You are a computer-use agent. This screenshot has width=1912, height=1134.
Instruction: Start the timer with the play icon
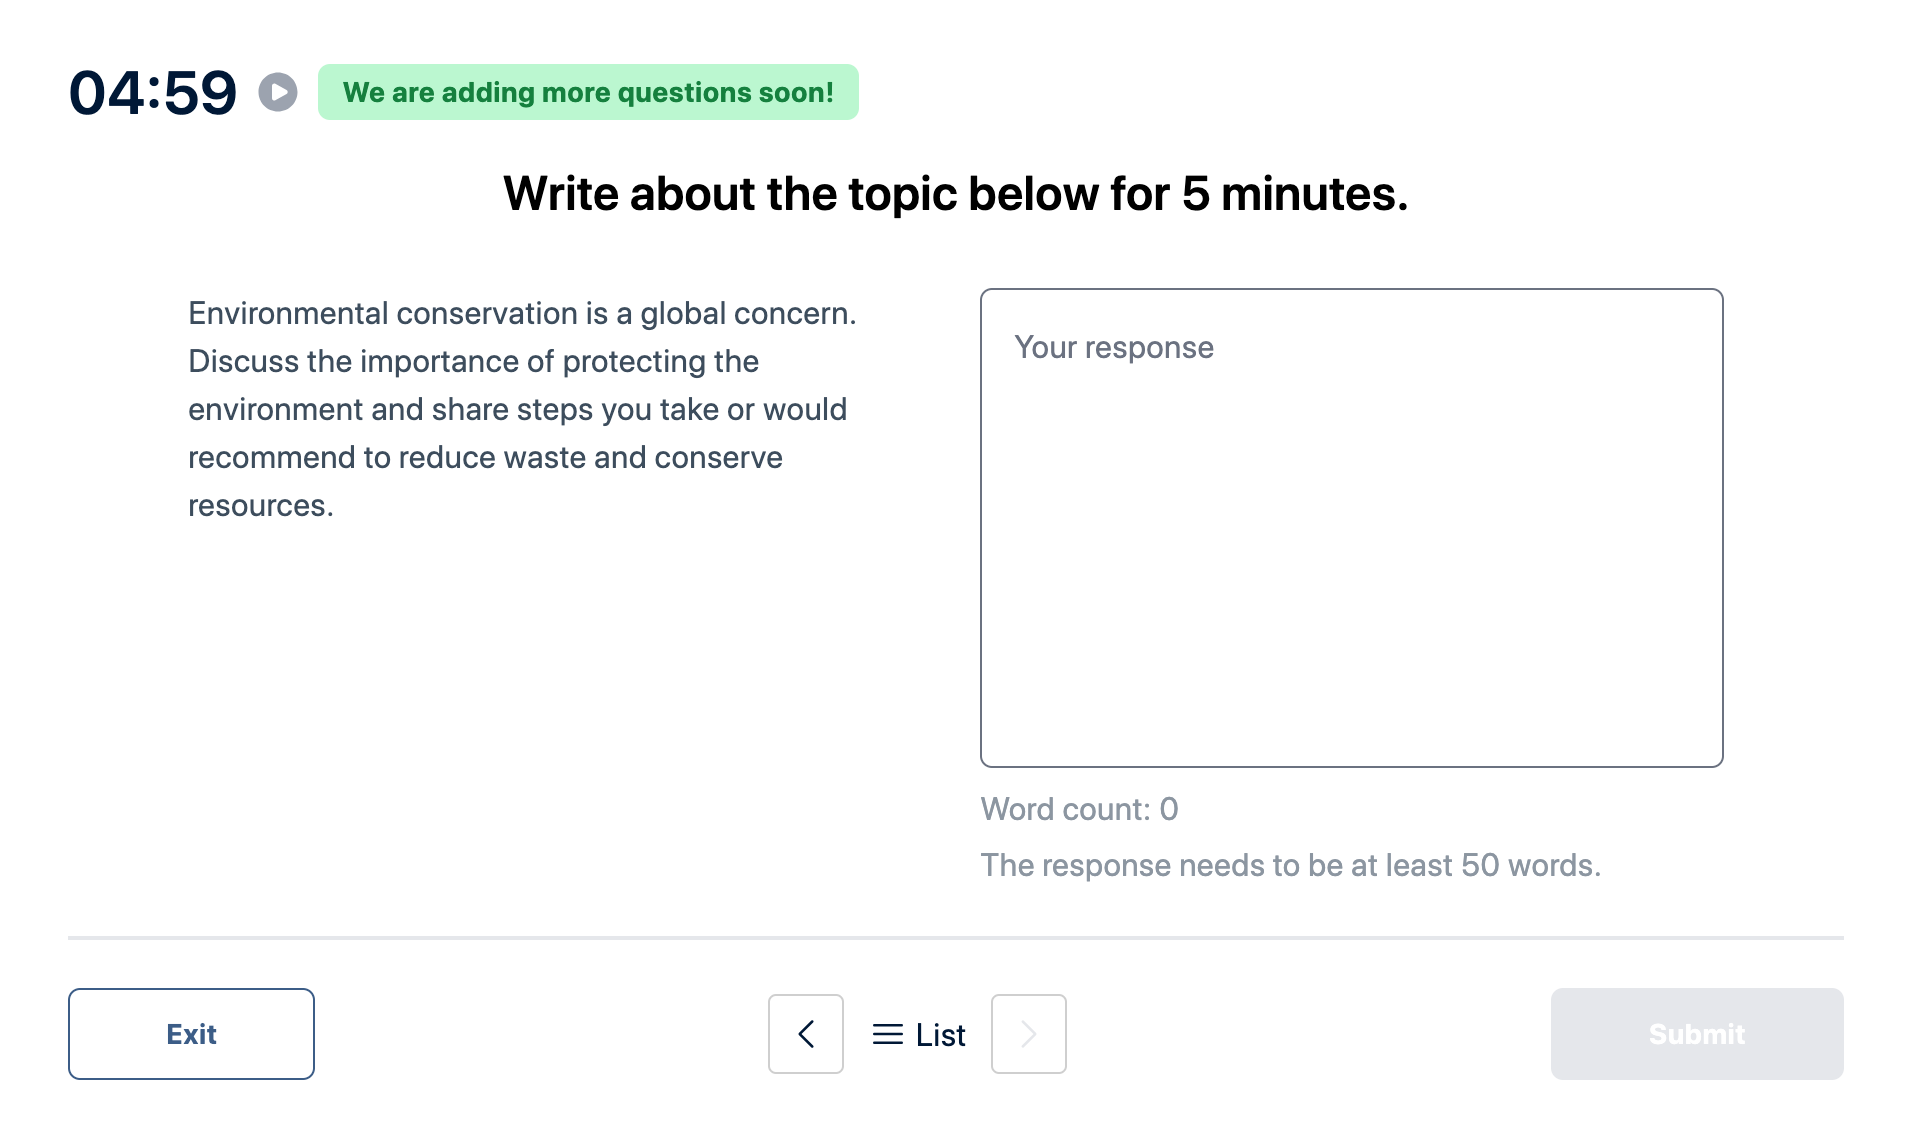coord(278,92)
